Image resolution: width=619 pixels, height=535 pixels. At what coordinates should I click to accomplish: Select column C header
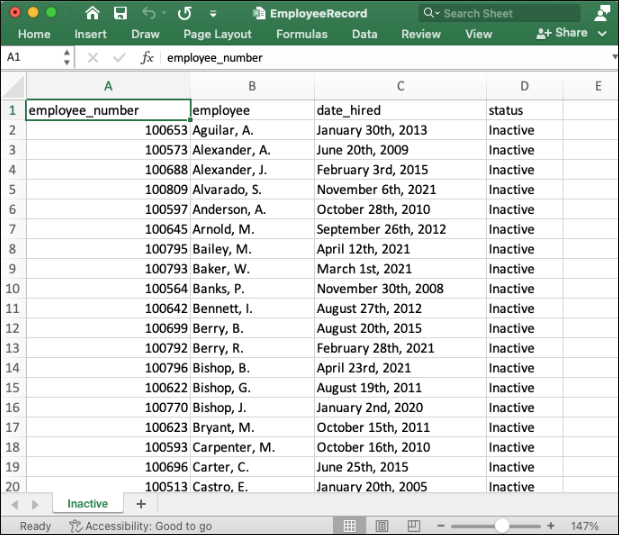[x=400, y=86]
